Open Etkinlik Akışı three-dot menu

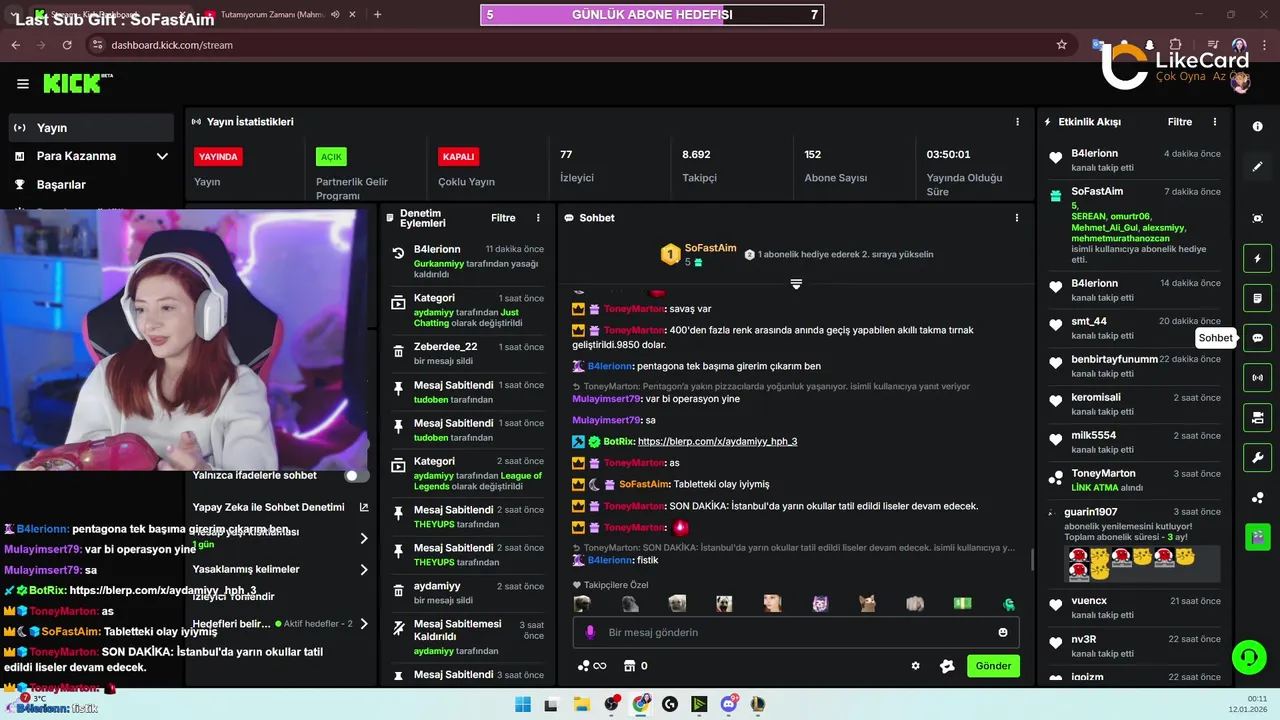click(x=1215, y=122)
